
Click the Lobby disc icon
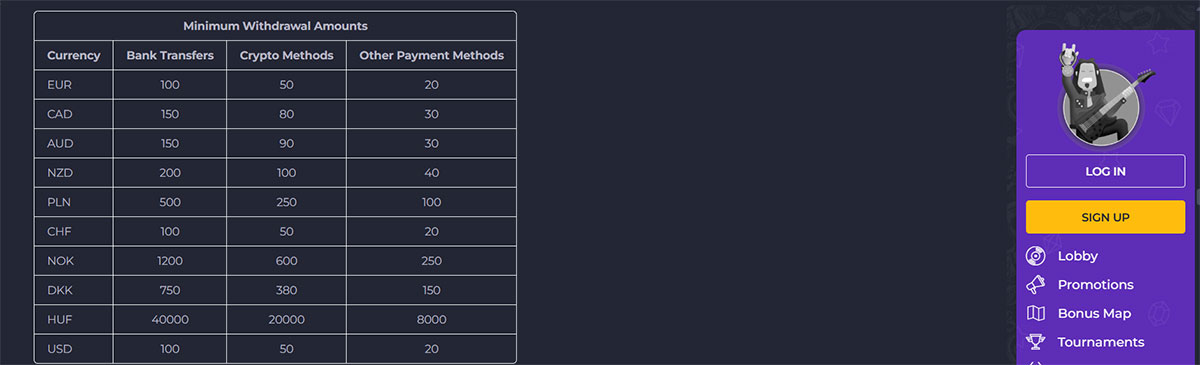[x=1037, y=256]
